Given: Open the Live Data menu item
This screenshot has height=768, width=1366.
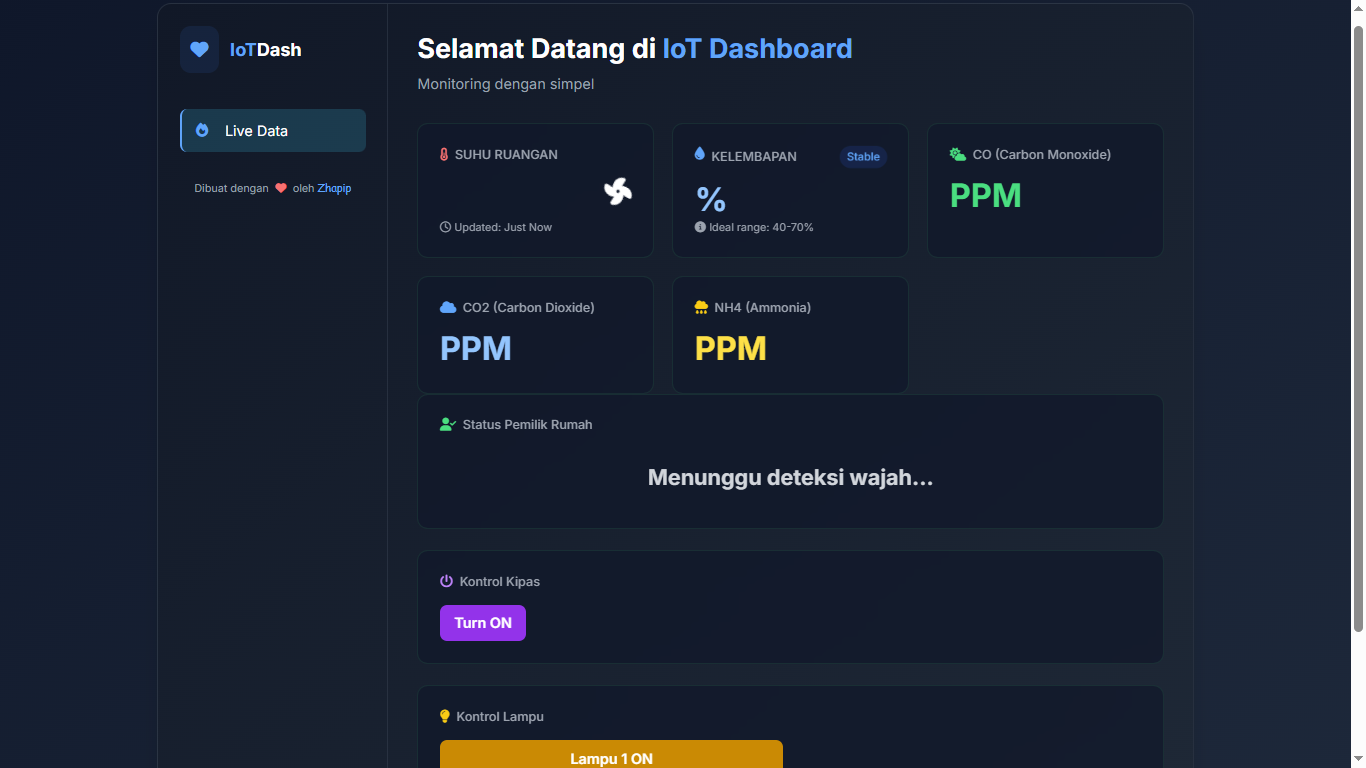Looking at the screenshot, I should 273,130.
